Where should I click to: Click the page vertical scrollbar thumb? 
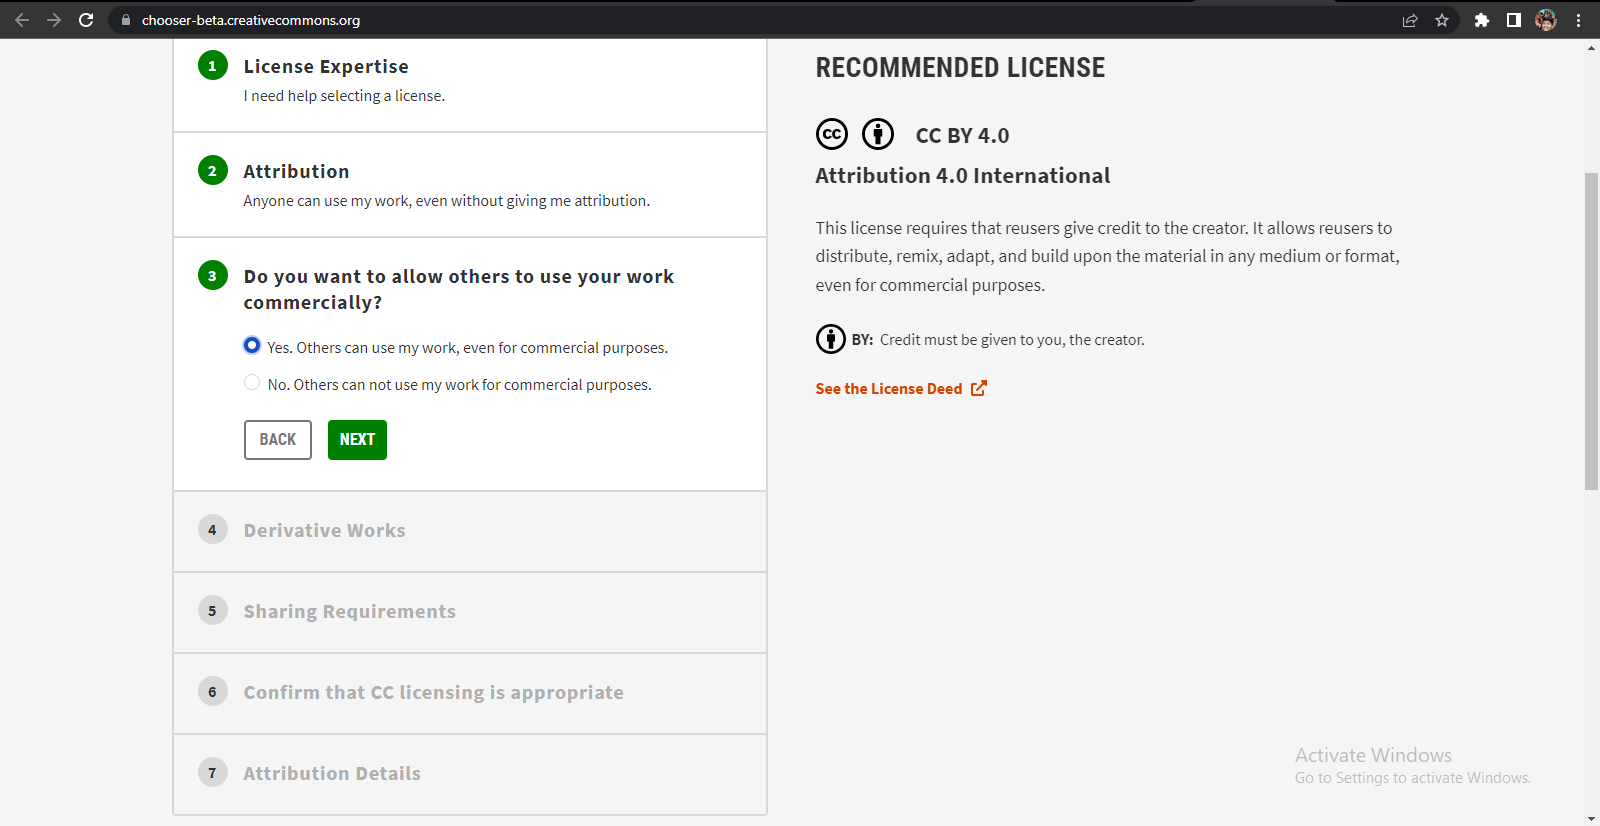[1591, 331]
